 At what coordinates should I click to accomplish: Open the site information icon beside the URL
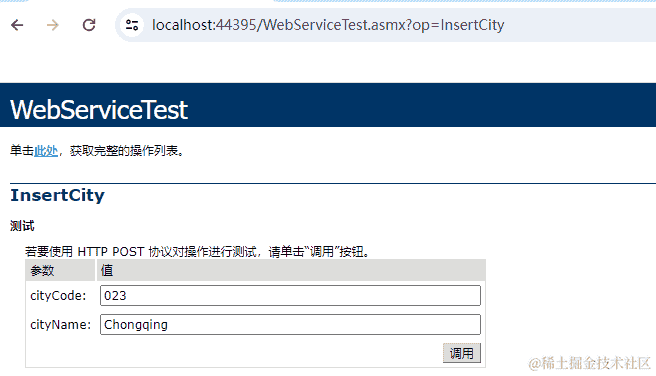132,25
